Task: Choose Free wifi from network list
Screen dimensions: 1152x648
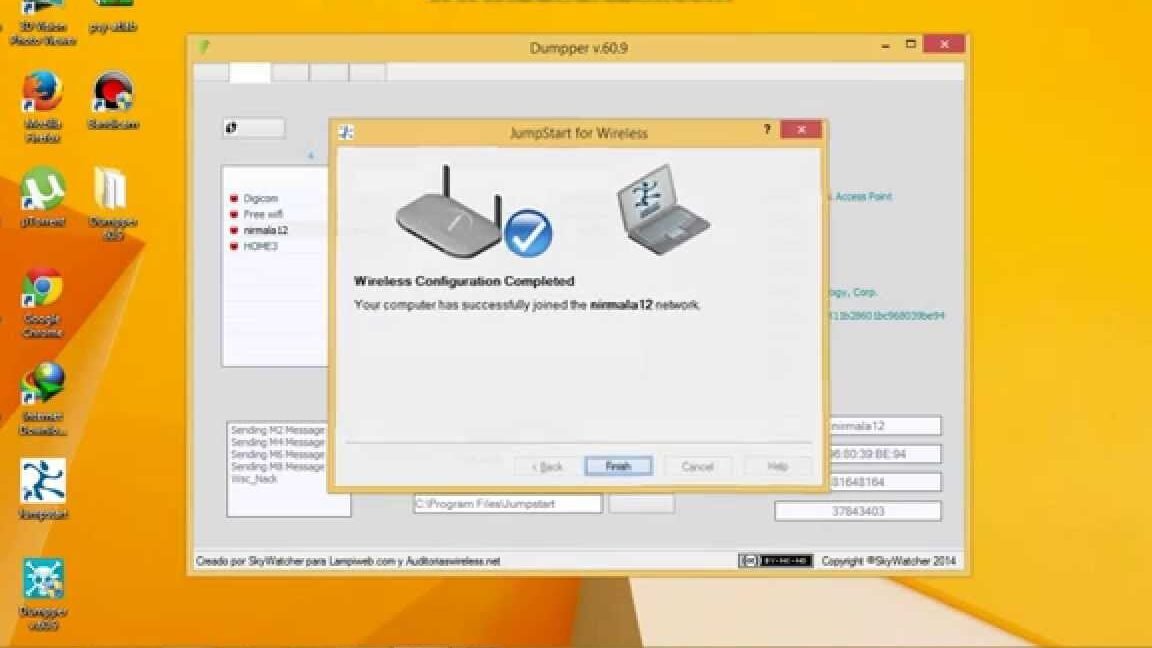Action: (262, 214)
